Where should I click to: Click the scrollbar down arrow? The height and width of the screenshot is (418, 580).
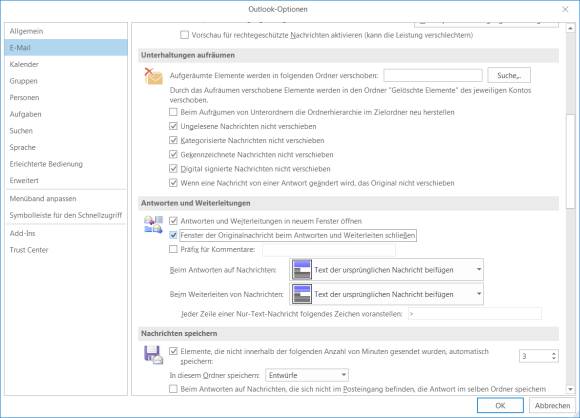[570, 389]
